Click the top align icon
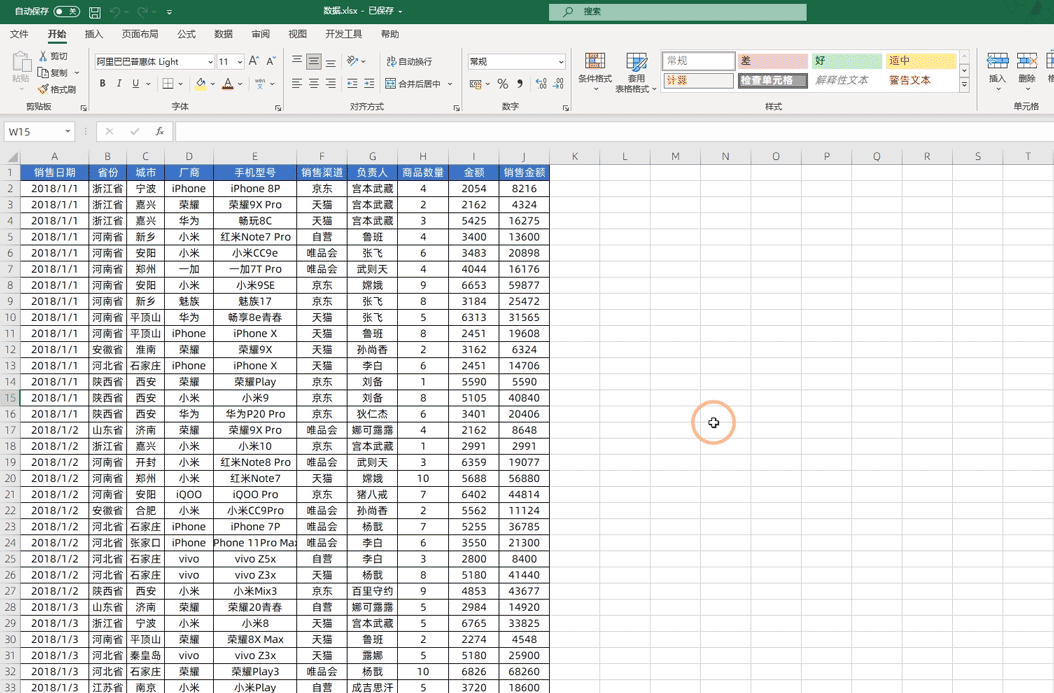 297,61
